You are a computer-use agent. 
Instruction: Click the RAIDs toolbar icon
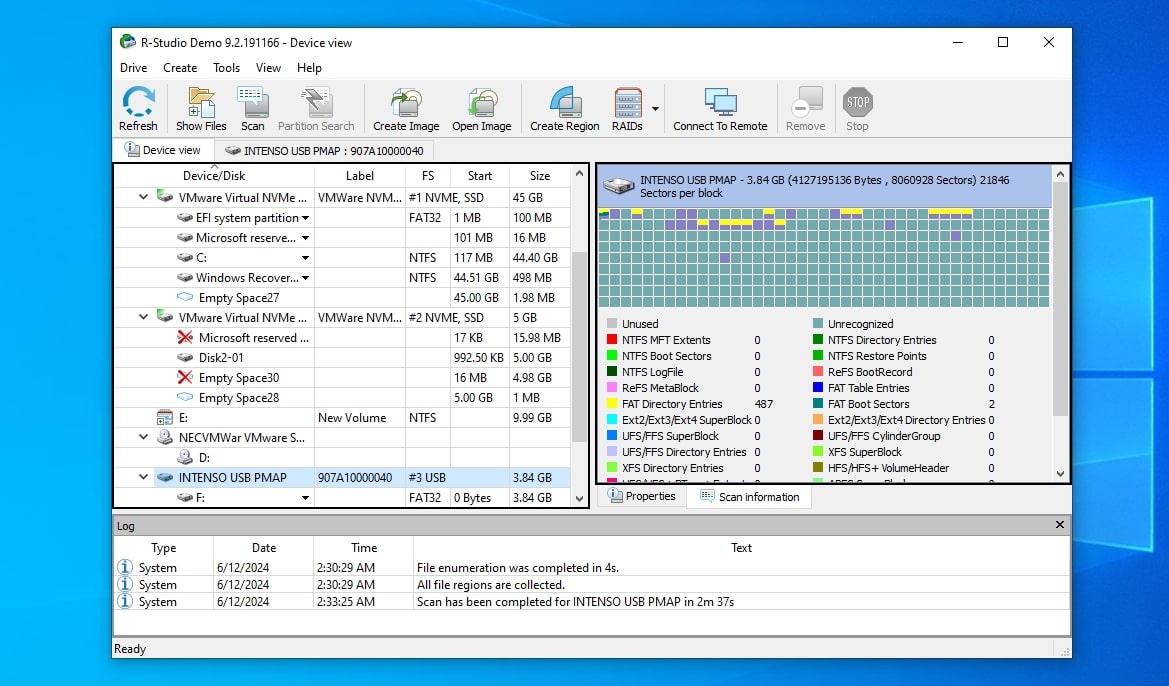(628, 102)
